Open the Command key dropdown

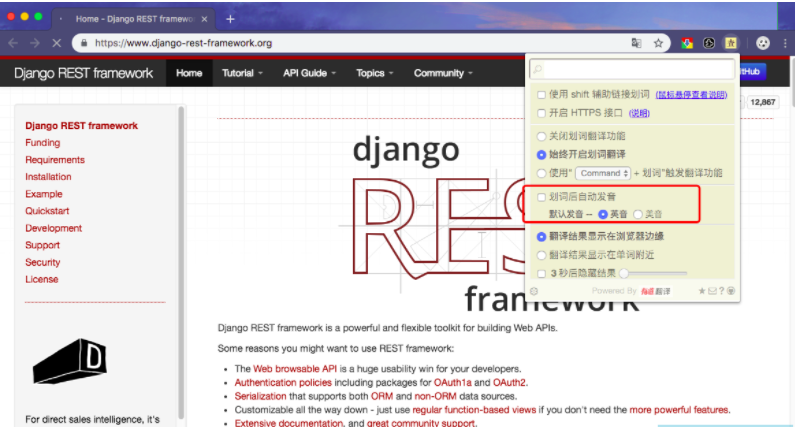tap(603, 173)
